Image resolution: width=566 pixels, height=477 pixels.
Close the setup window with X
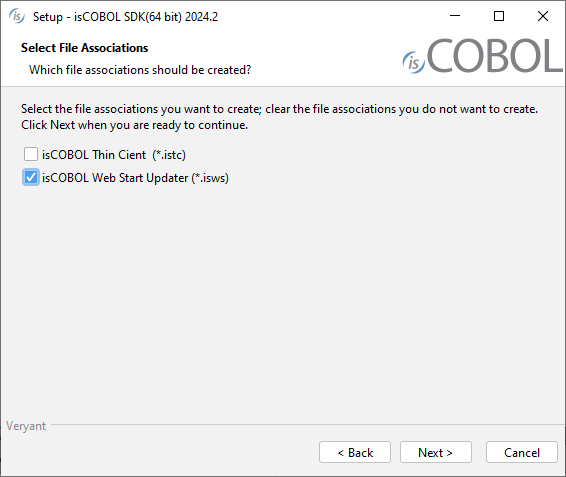543,16
